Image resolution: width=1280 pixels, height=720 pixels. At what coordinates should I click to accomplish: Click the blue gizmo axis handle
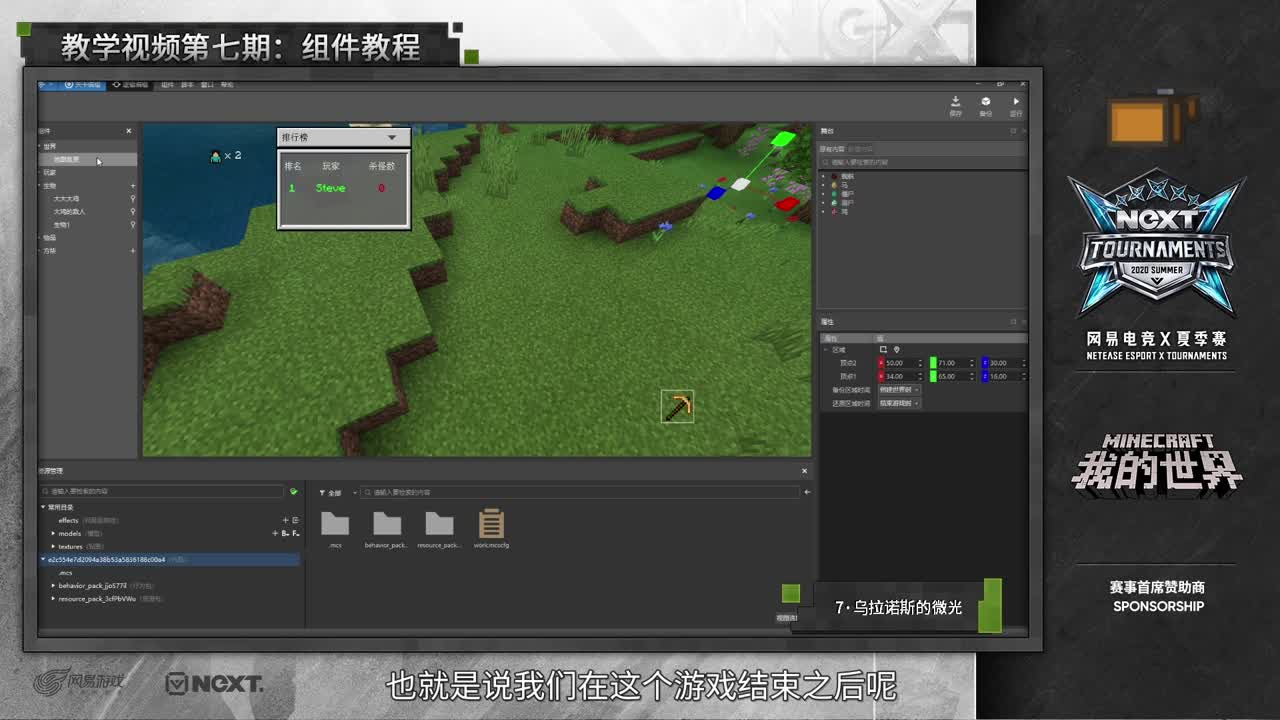[716, 193]
